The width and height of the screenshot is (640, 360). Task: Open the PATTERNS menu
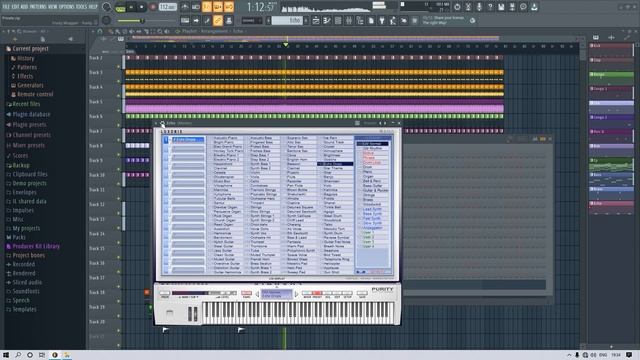(38, 7)
